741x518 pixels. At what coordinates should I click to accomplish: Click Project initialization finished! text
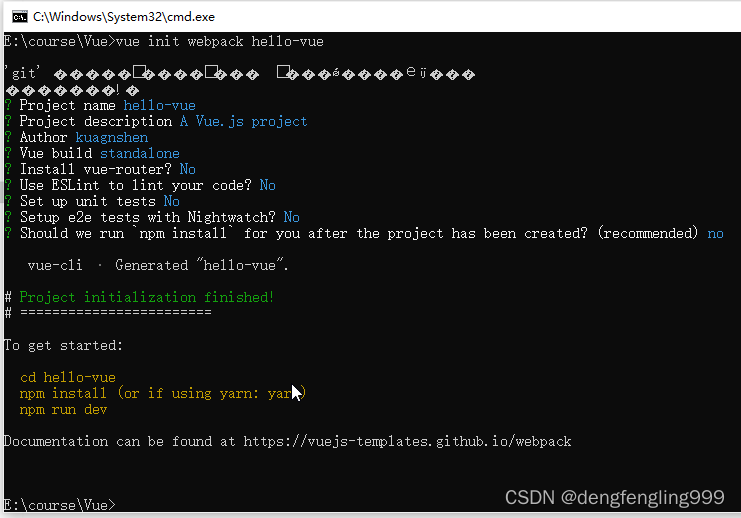click(x=146, y=297)
